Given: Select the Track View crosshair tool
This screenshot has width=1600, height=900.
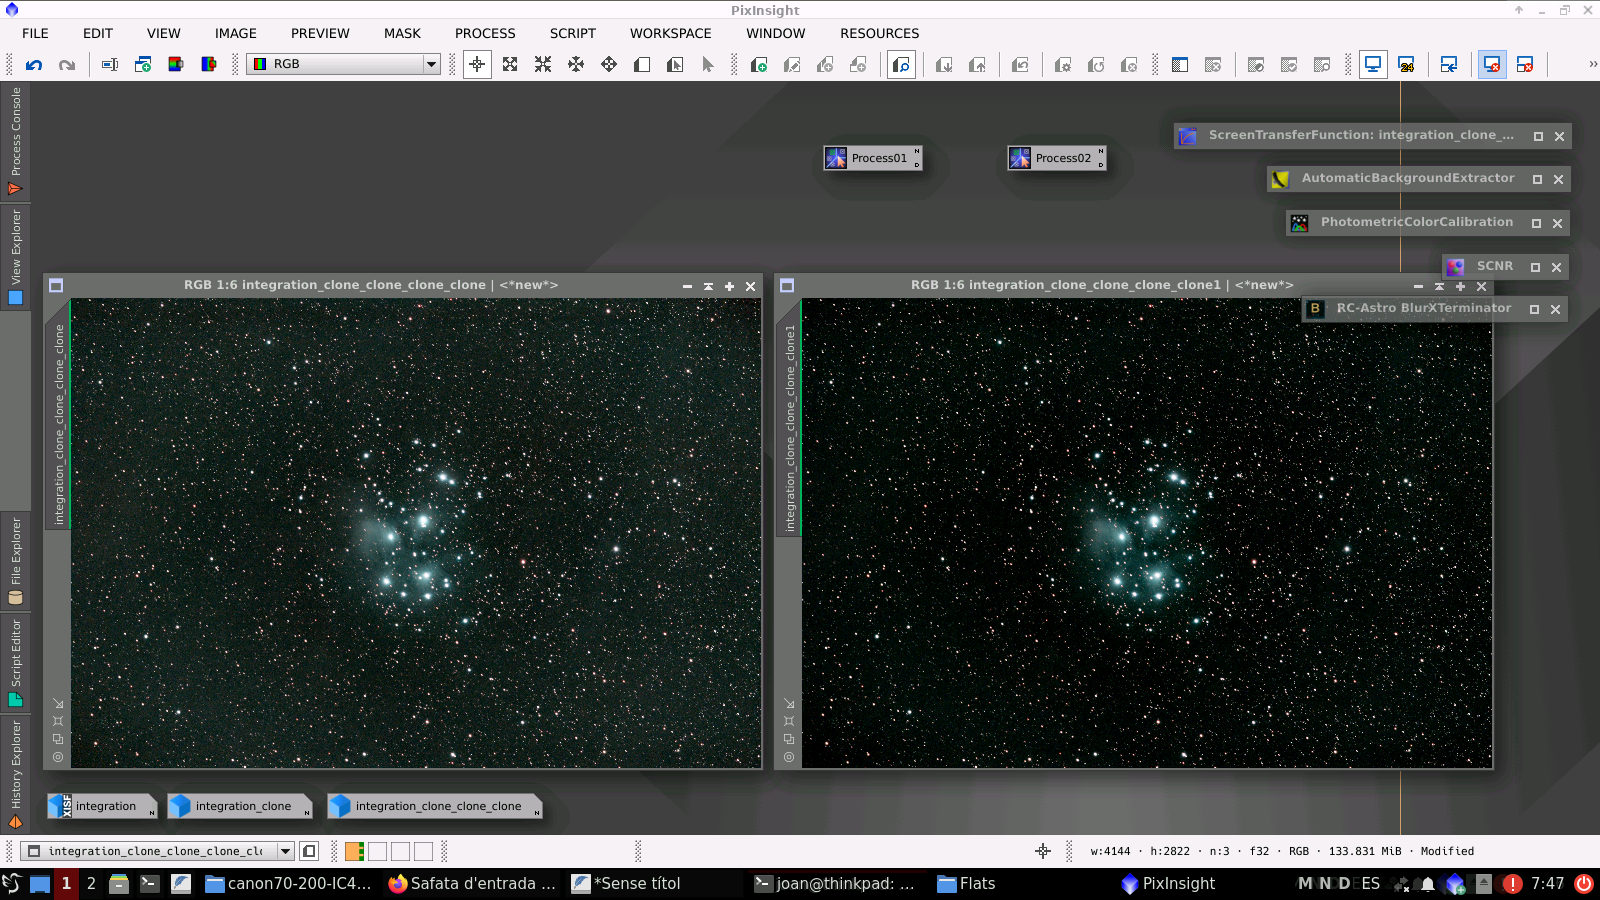Looking at the screenshot, I should pyautogui.click(x=477, y=64).
